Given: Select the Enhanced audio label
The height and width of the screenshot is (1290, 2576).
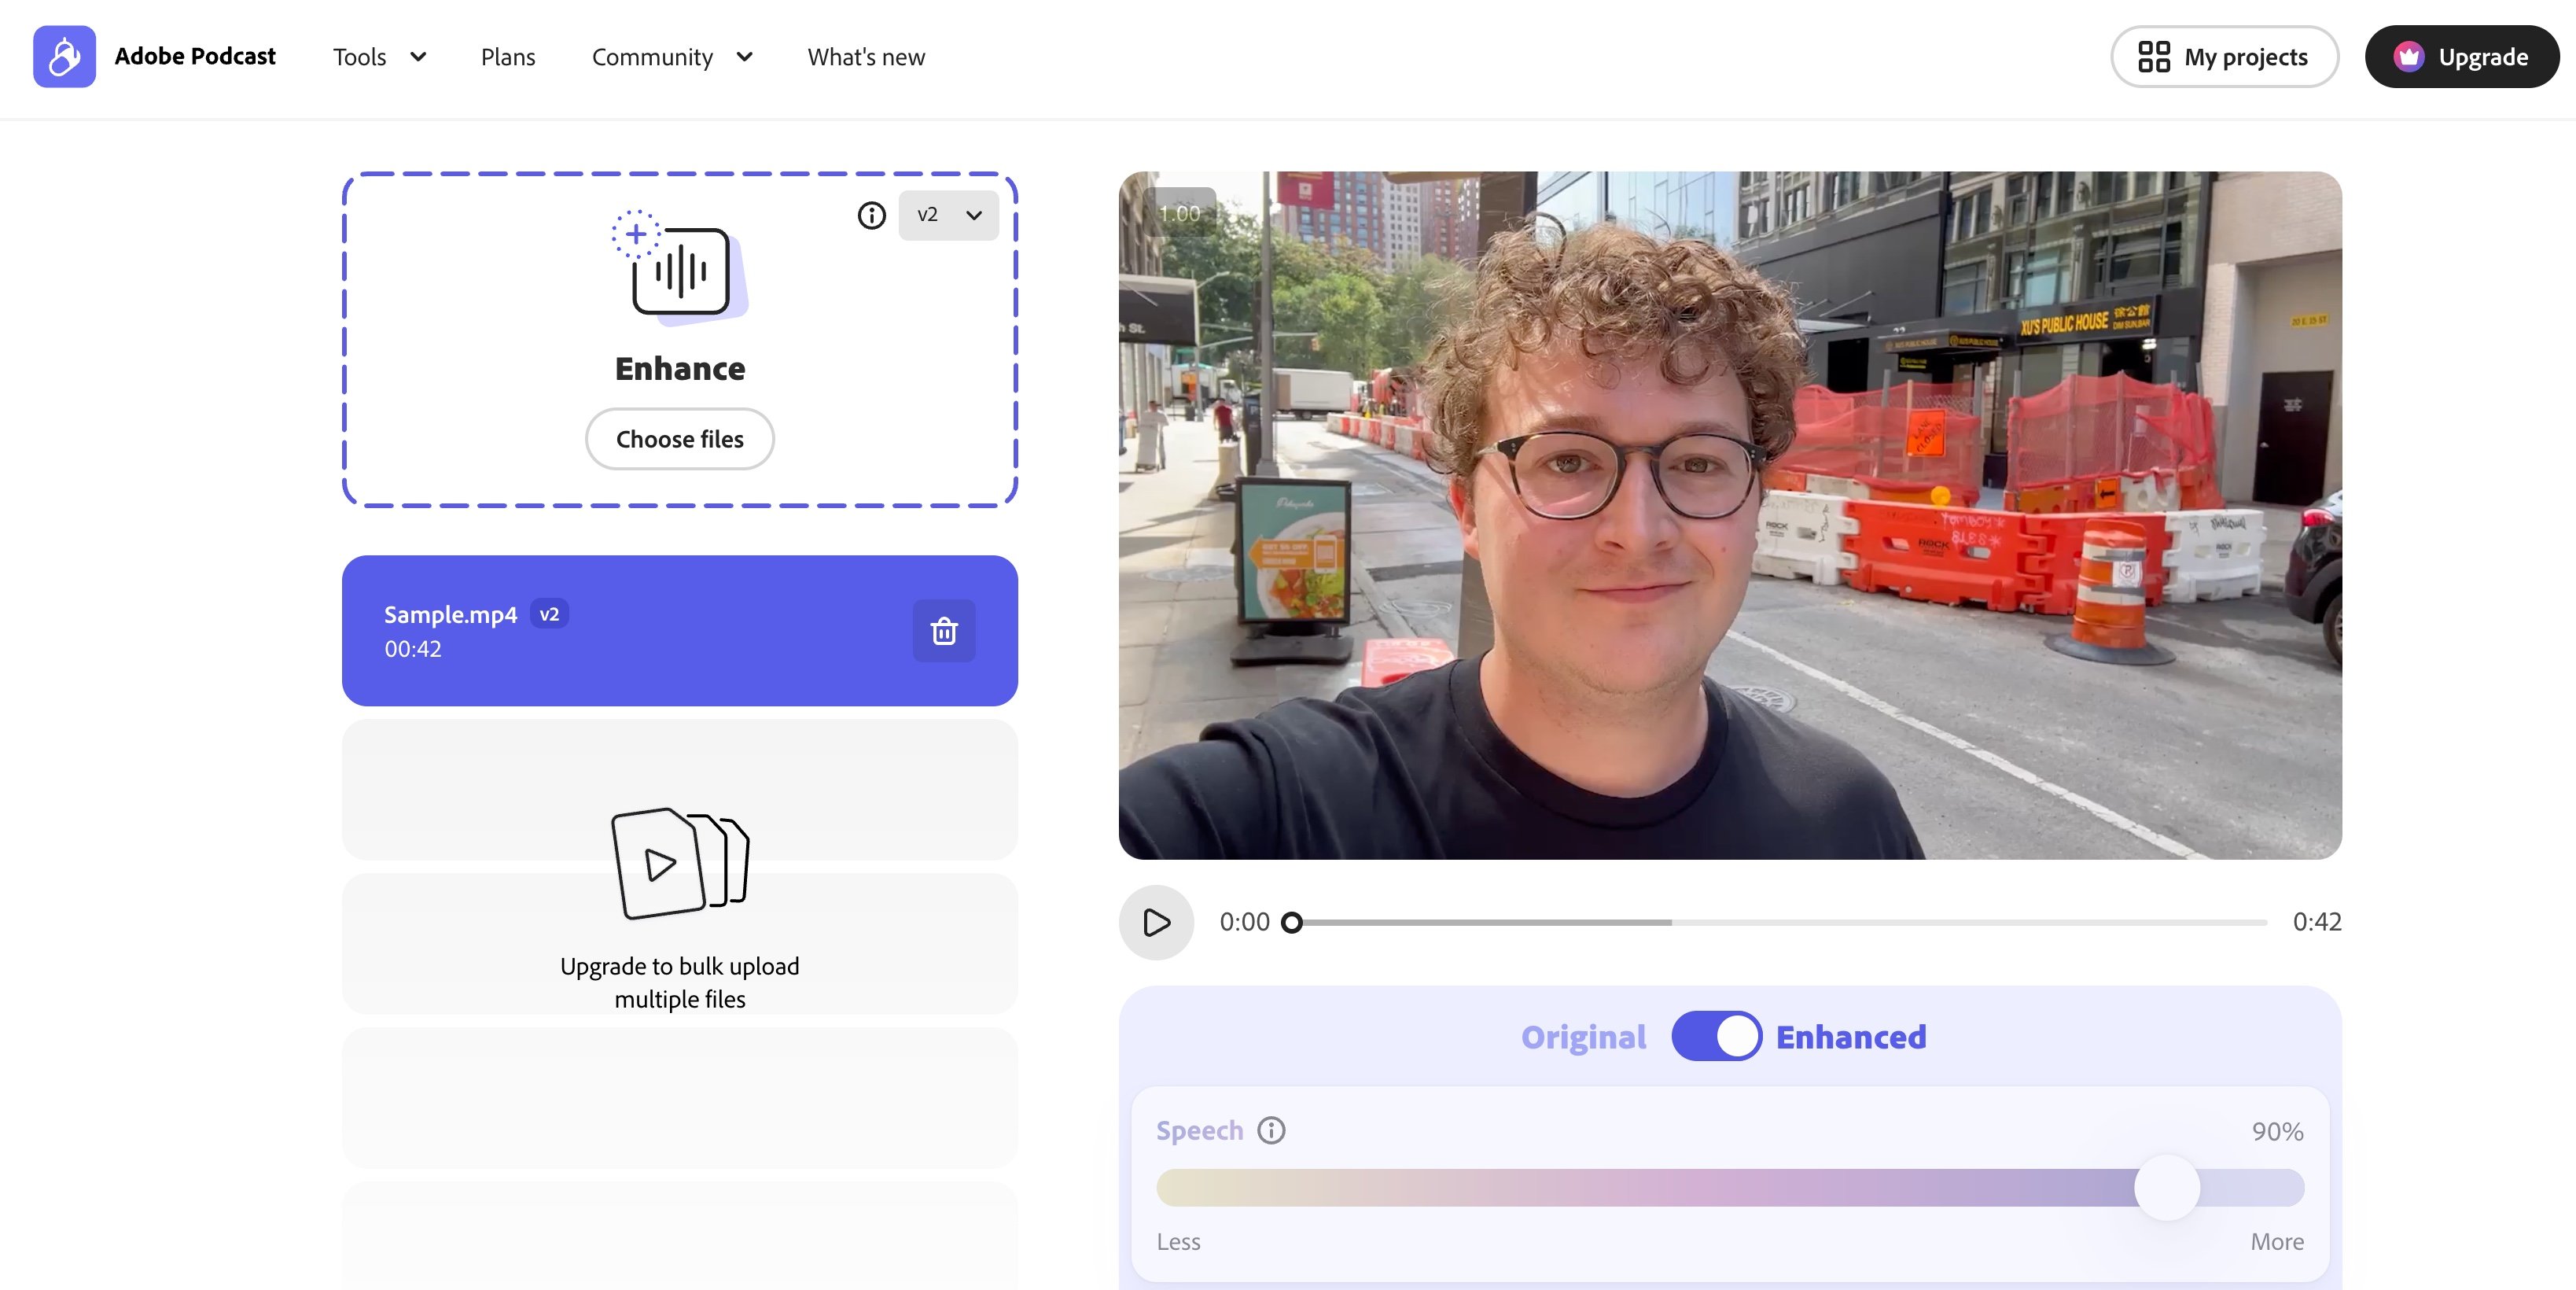Looking at the screenshot, I should tap(1850, 1037).
